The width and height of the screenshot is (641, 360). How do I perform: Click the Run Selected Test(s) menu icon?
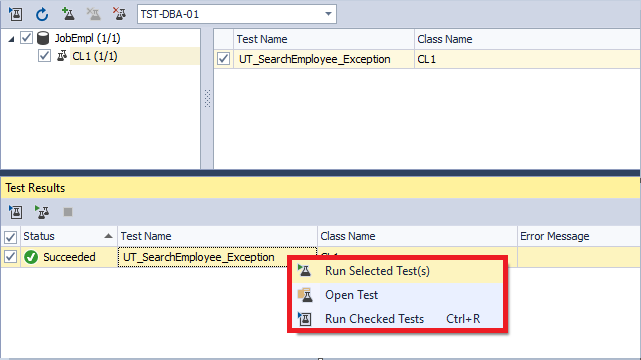click(x=305, y=271)
